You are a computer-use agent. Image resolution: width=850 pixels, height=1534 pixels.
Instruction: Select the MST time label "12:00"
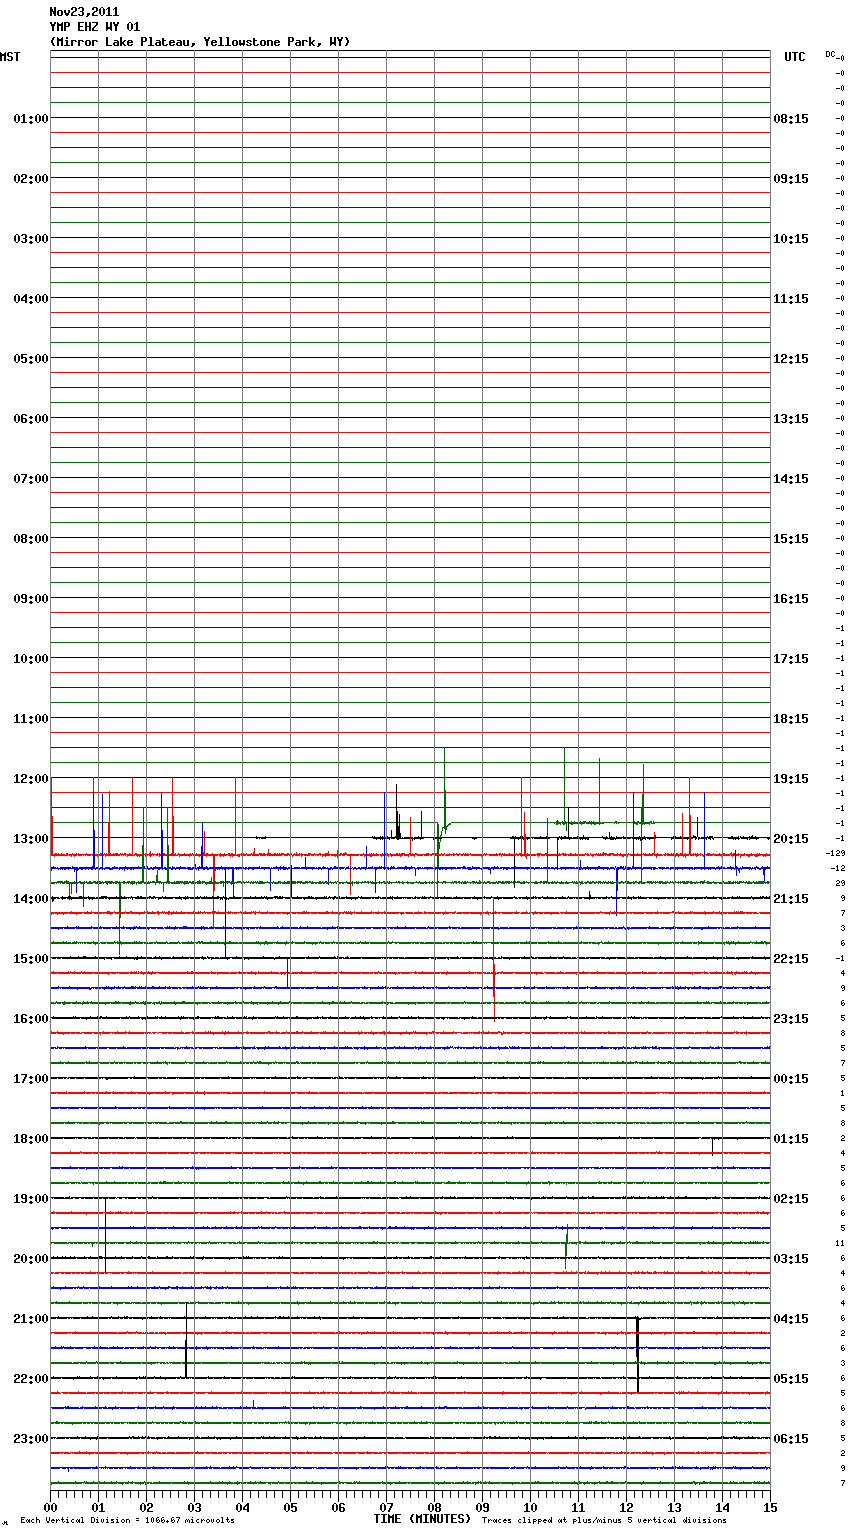(31, 779)
